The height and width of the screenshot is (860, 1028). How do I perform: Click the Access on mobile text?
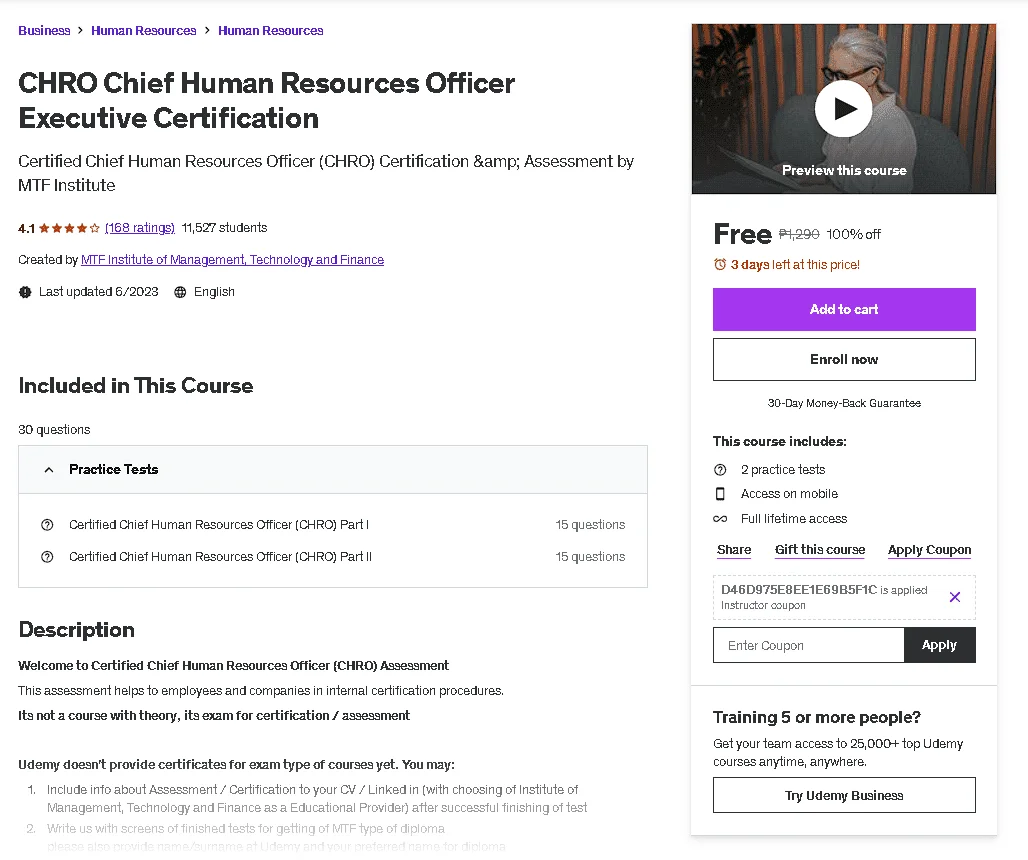(x=789, y=494)
